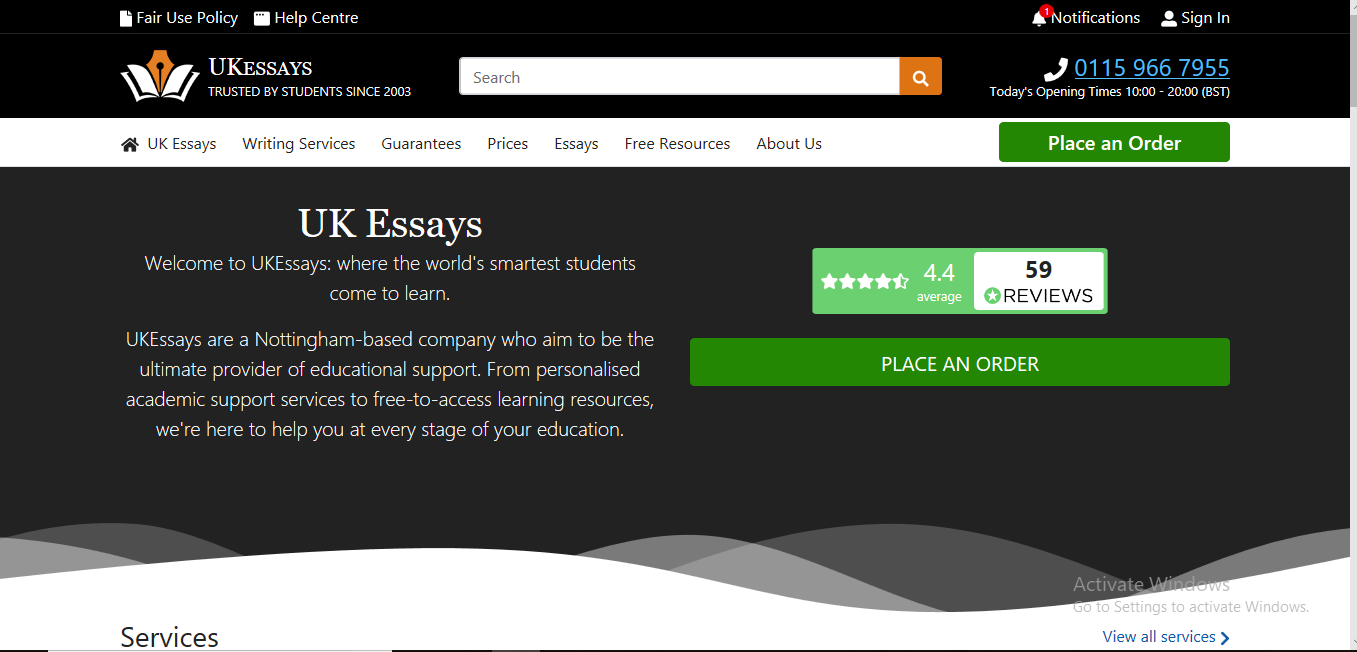Click the orange search magnifier button

[x=920, y=77]
